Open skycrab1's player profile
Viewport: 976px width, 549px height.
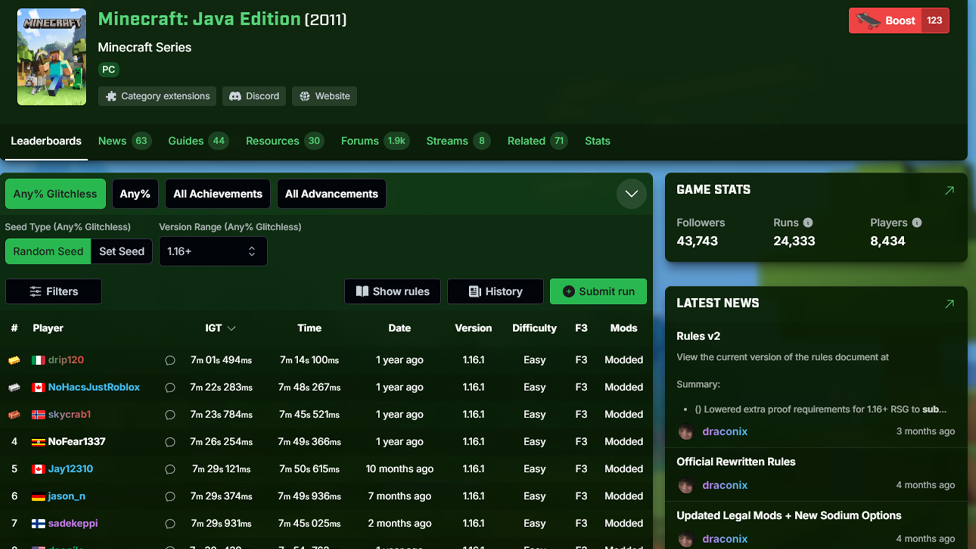70,415
